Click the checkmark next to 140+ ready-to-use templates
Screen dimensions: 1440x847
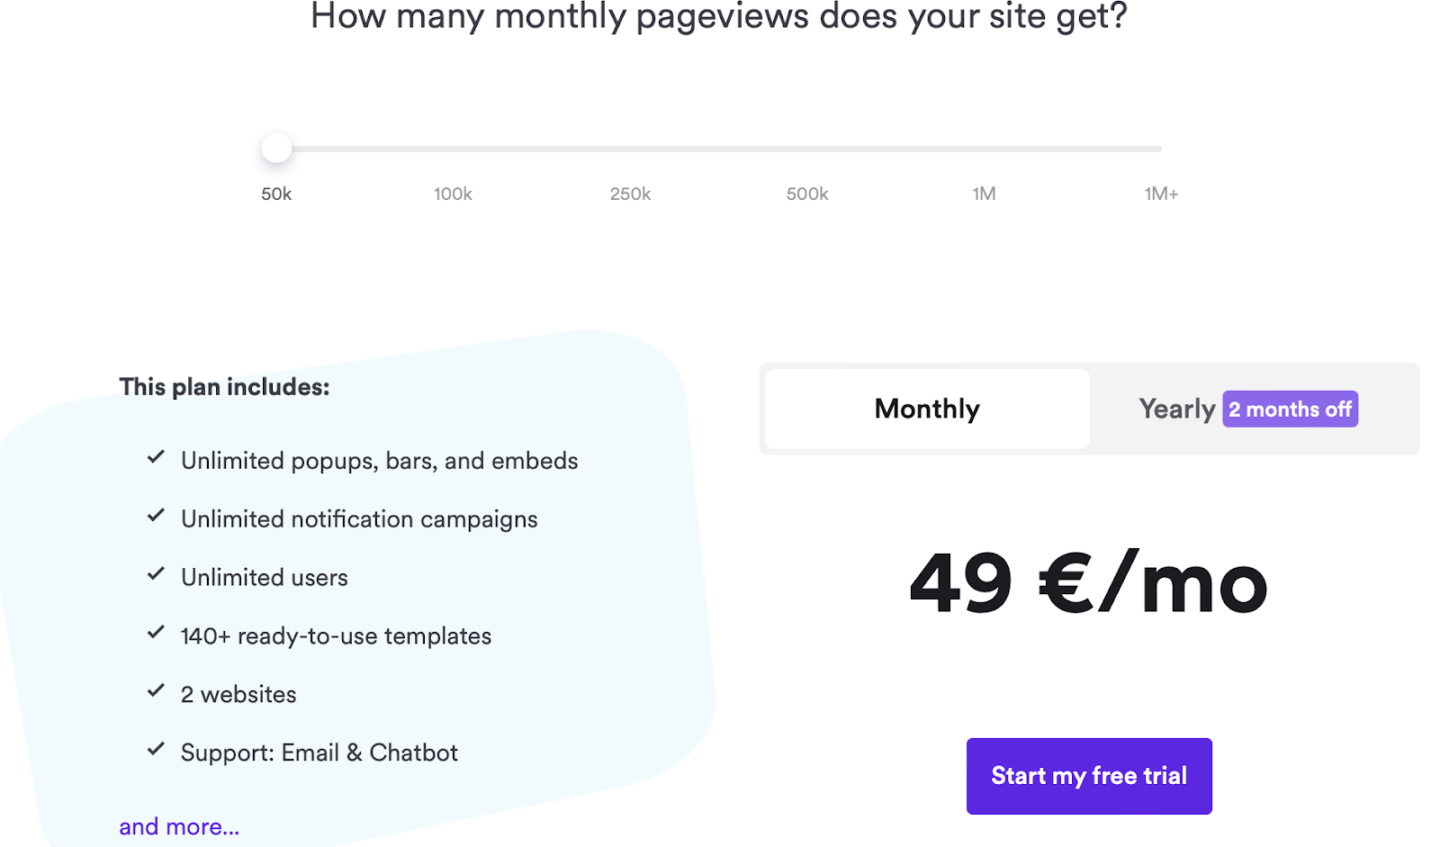156,632
